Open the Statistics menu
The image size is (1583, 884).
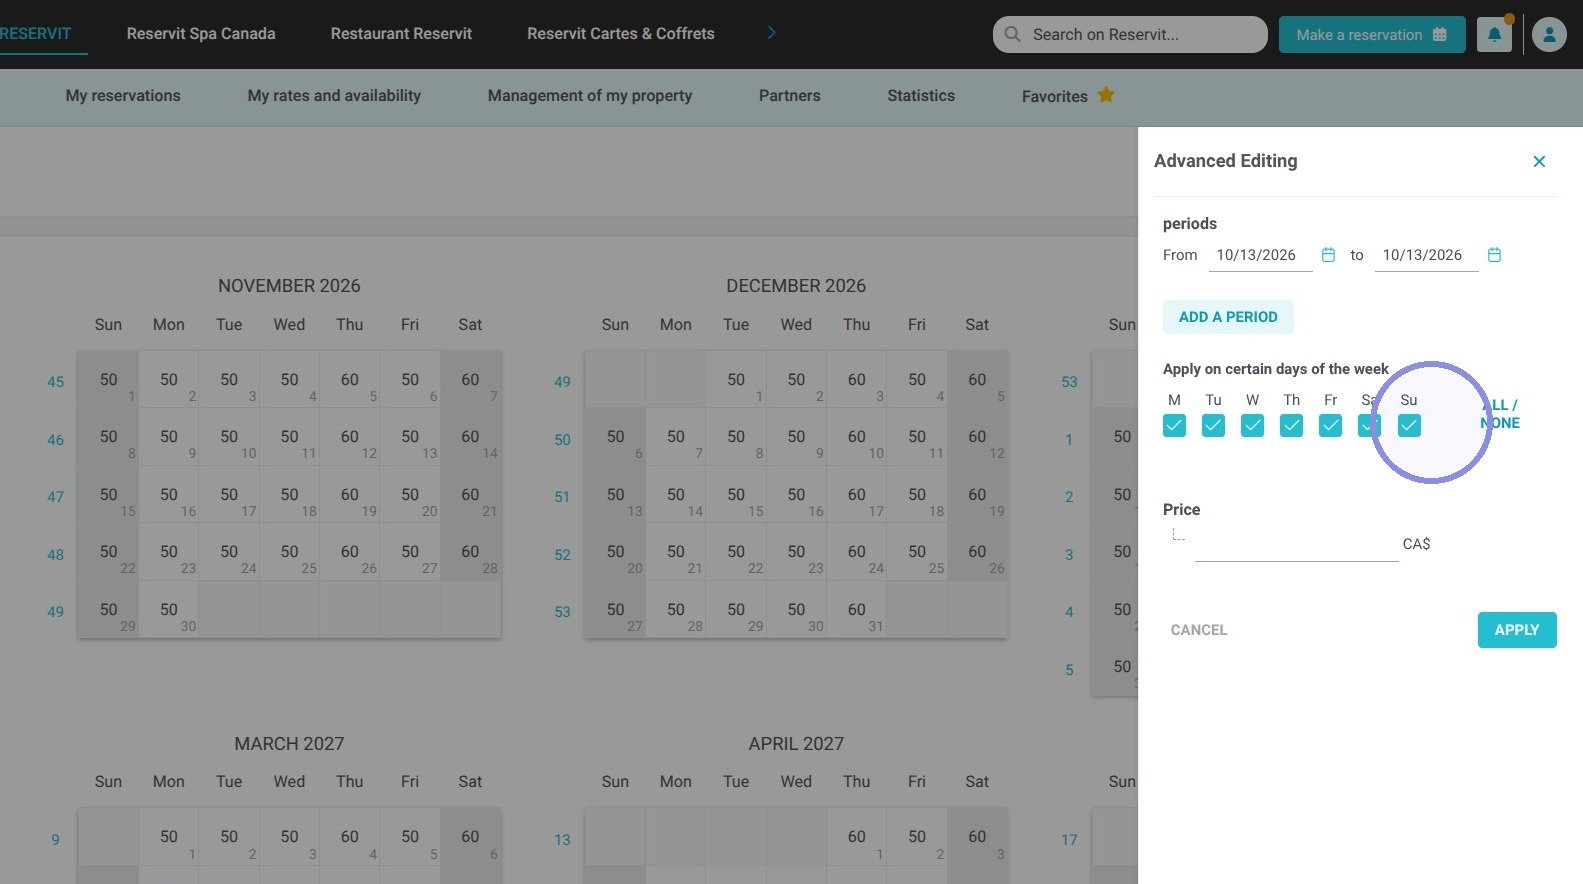coord(921,96)
